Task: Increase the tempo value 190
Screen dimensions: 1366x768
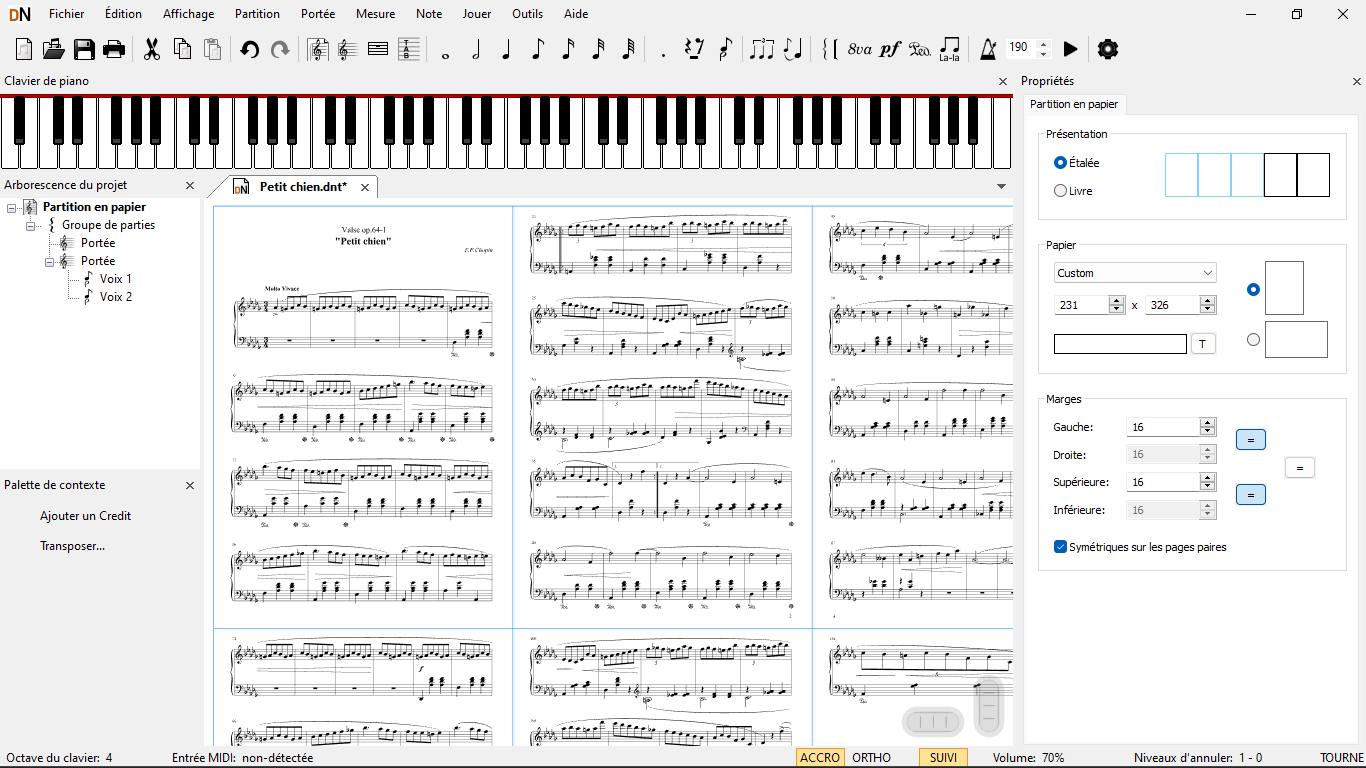Action: (1044, 43)
